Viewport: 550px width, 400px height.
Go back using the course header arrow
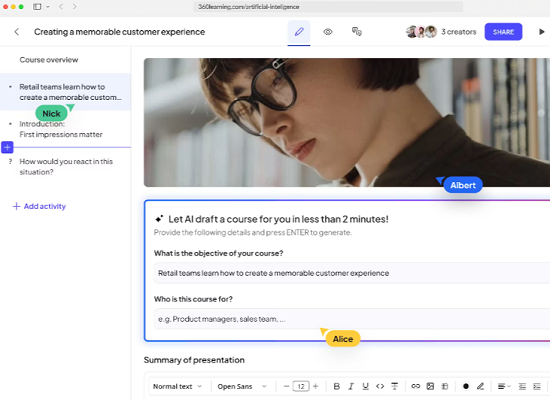(16, 32)
